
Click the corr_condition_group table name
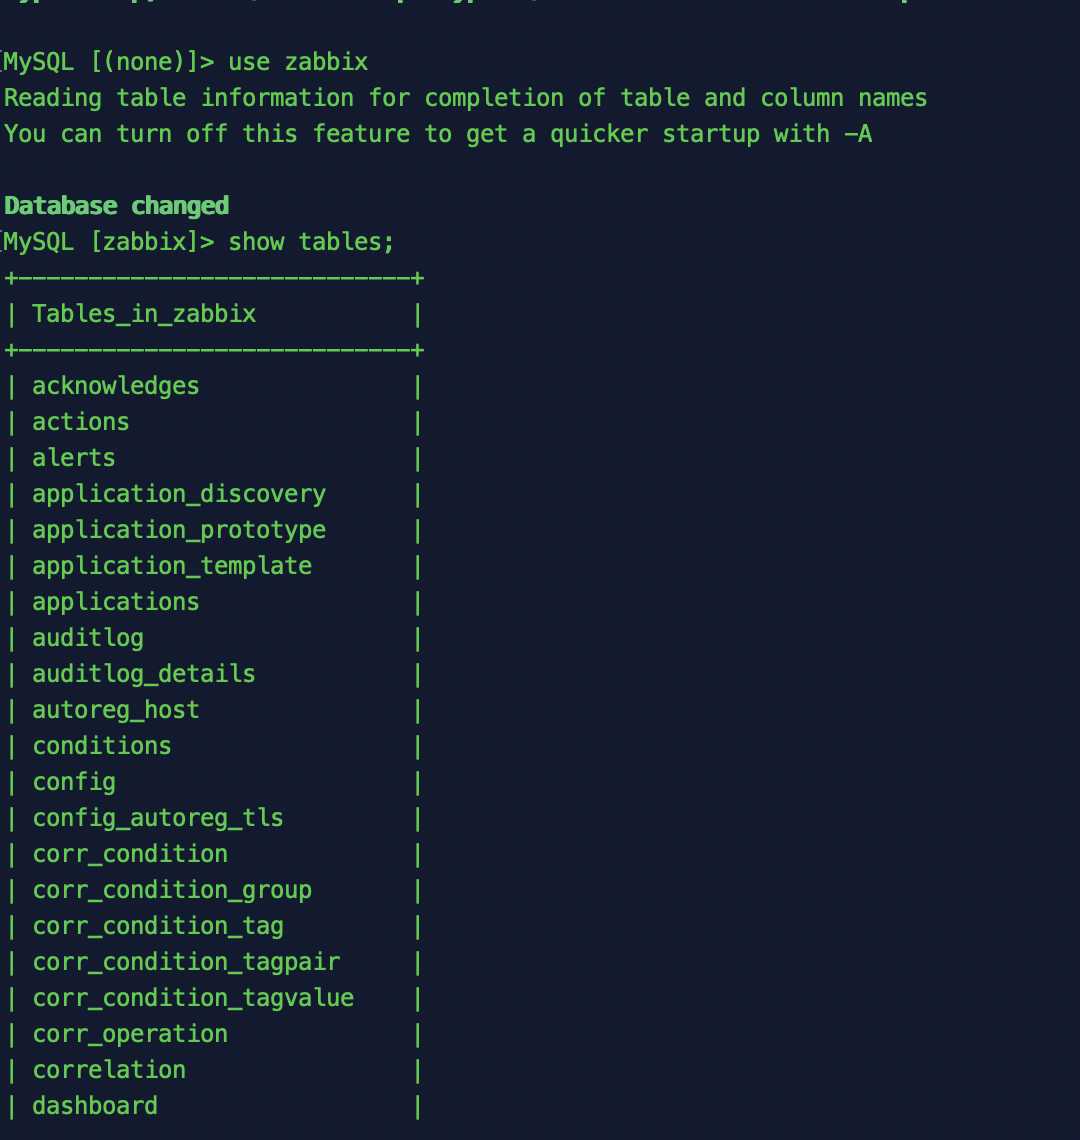[172, 890]
